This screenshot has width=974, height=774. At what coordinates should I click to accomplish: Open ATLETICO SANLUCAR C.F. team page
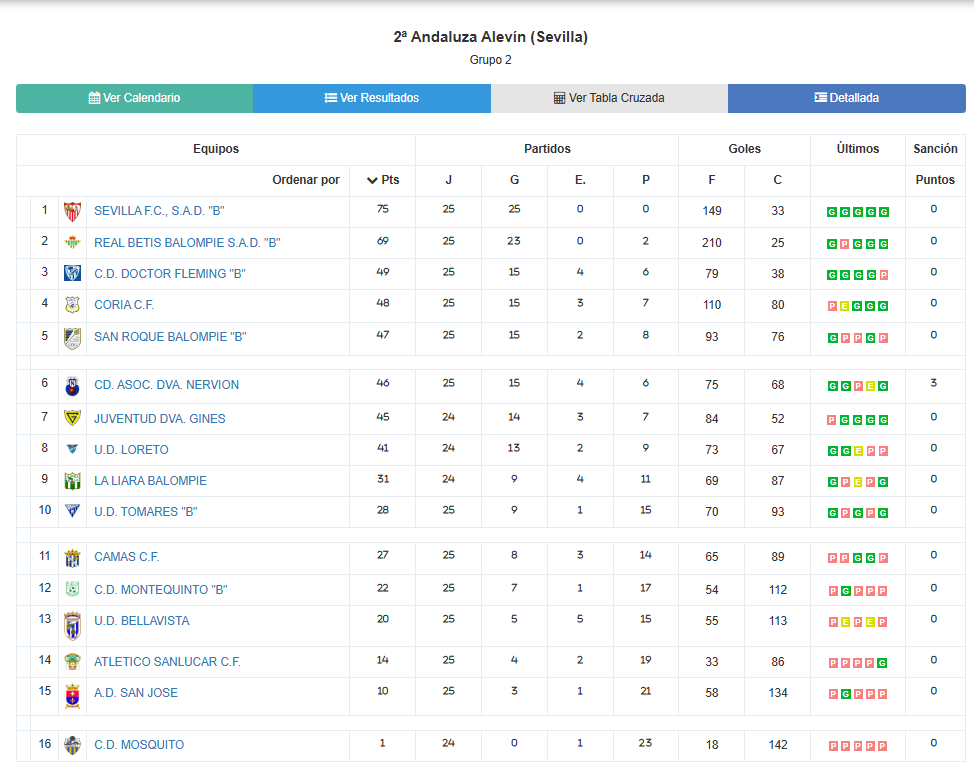click(x=167, y=662)
